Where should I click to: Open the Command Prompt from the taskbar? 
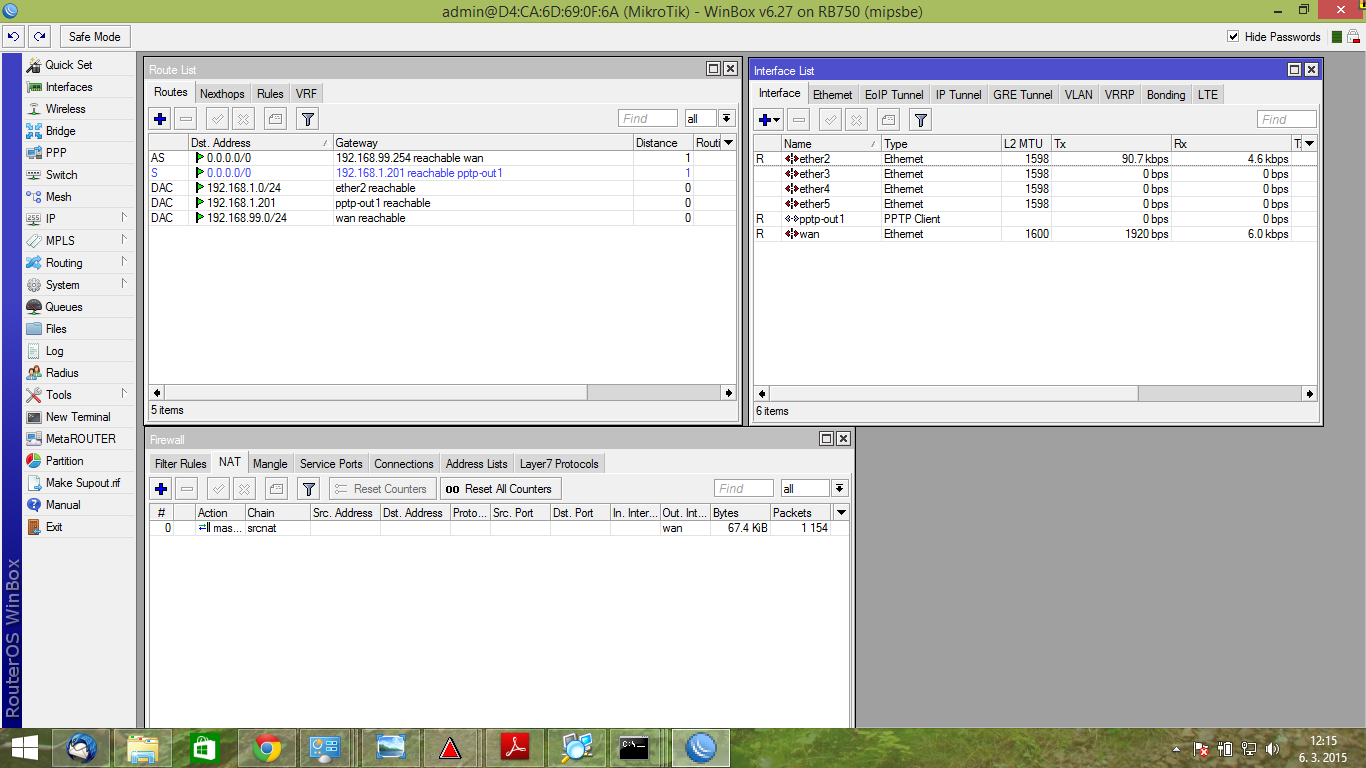pos(636,748)
